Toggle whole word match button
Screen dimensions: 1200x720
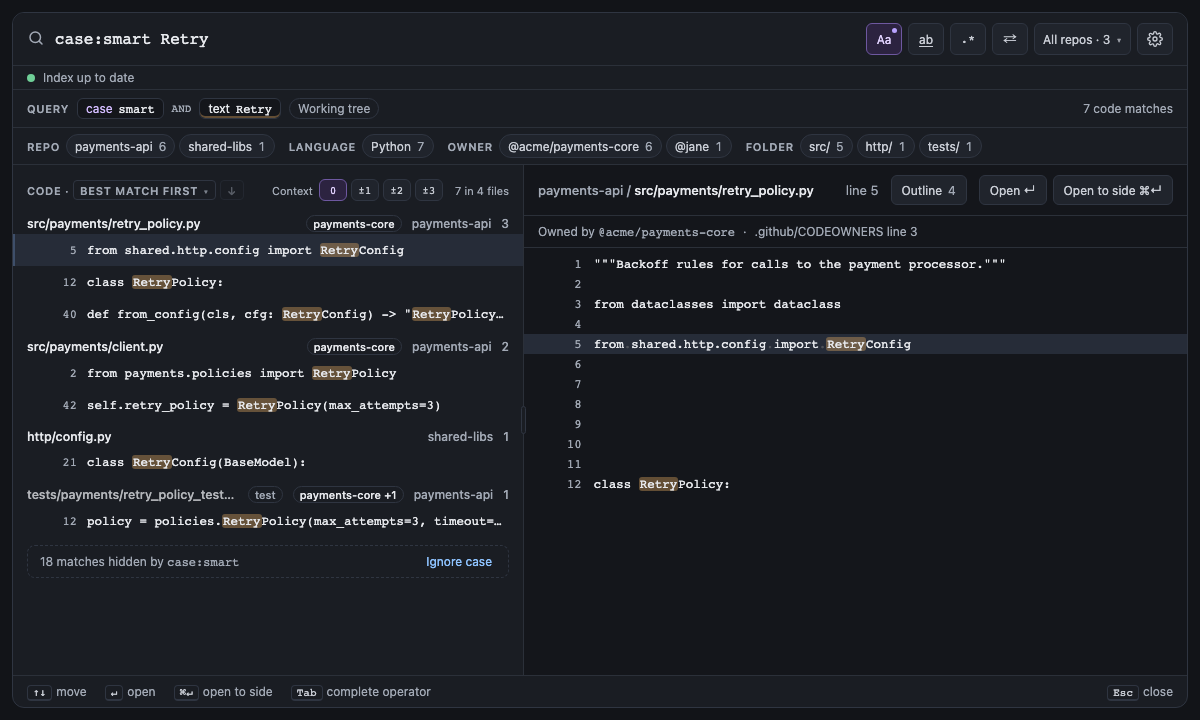[x=926, y=39]
